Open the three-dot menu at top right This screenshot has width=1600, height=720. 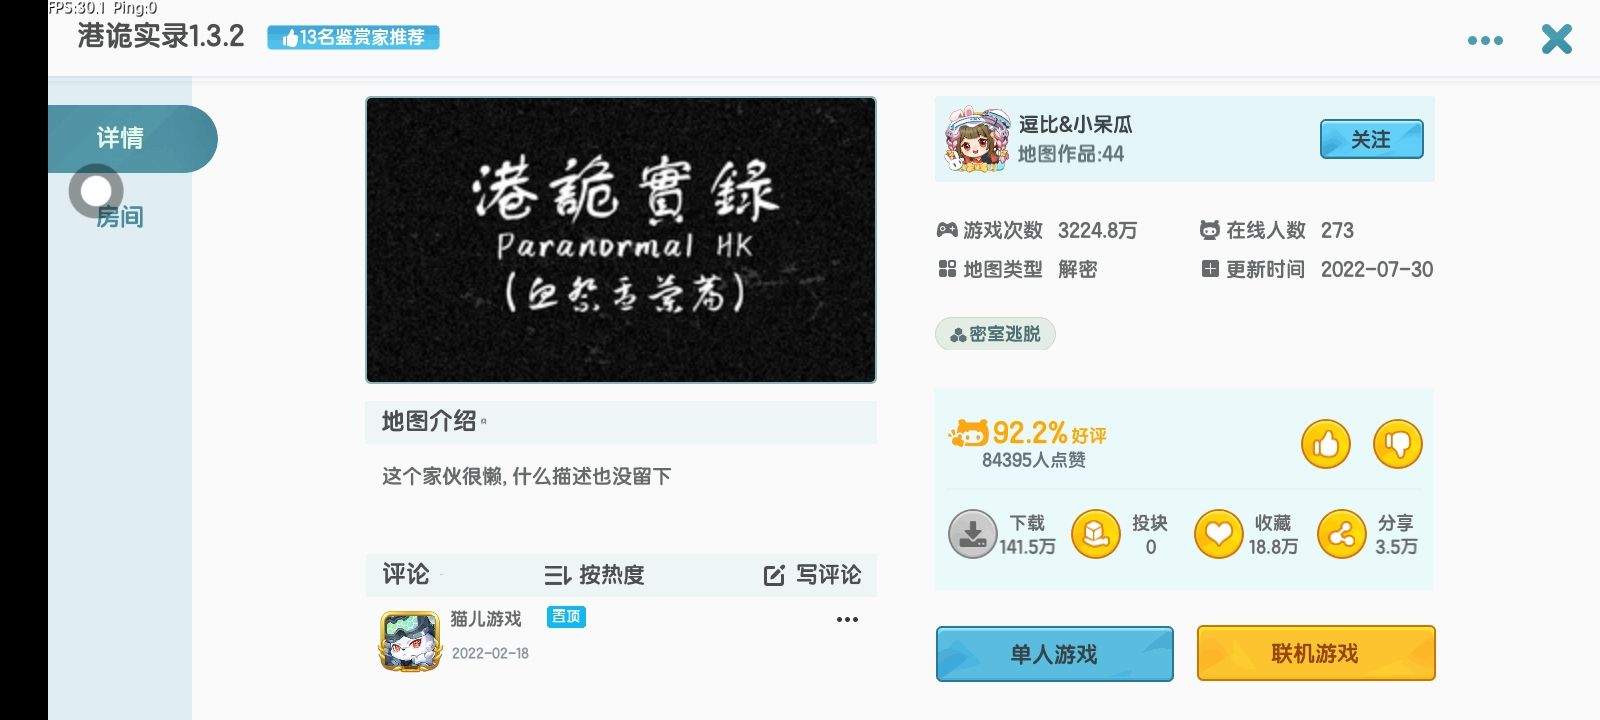[x=1485, y=40]
